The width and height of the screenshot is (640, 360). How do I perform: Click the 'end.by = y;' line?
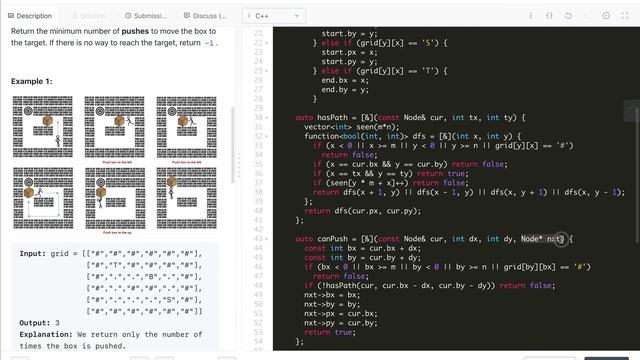tap(345, 90)
